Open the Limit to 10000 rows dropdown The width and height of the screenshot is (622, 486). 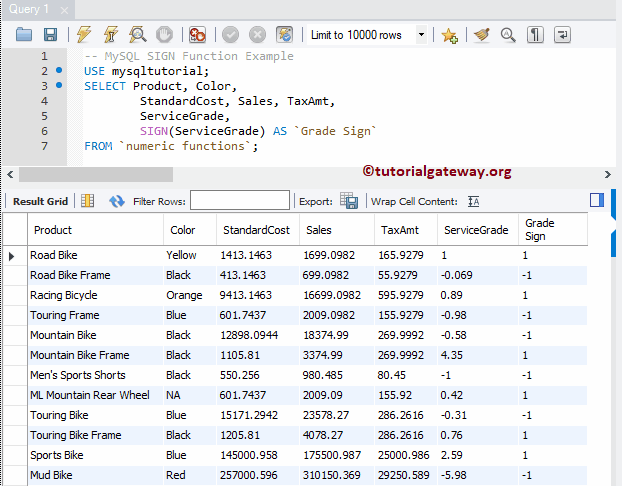[421, 35]
